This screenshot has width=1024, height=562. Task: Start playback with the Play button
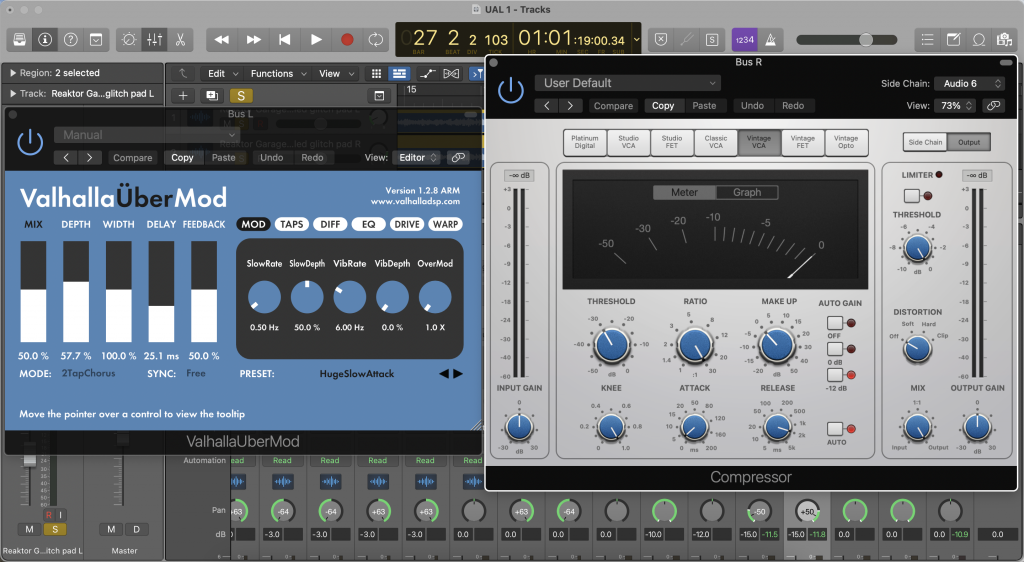316,40
